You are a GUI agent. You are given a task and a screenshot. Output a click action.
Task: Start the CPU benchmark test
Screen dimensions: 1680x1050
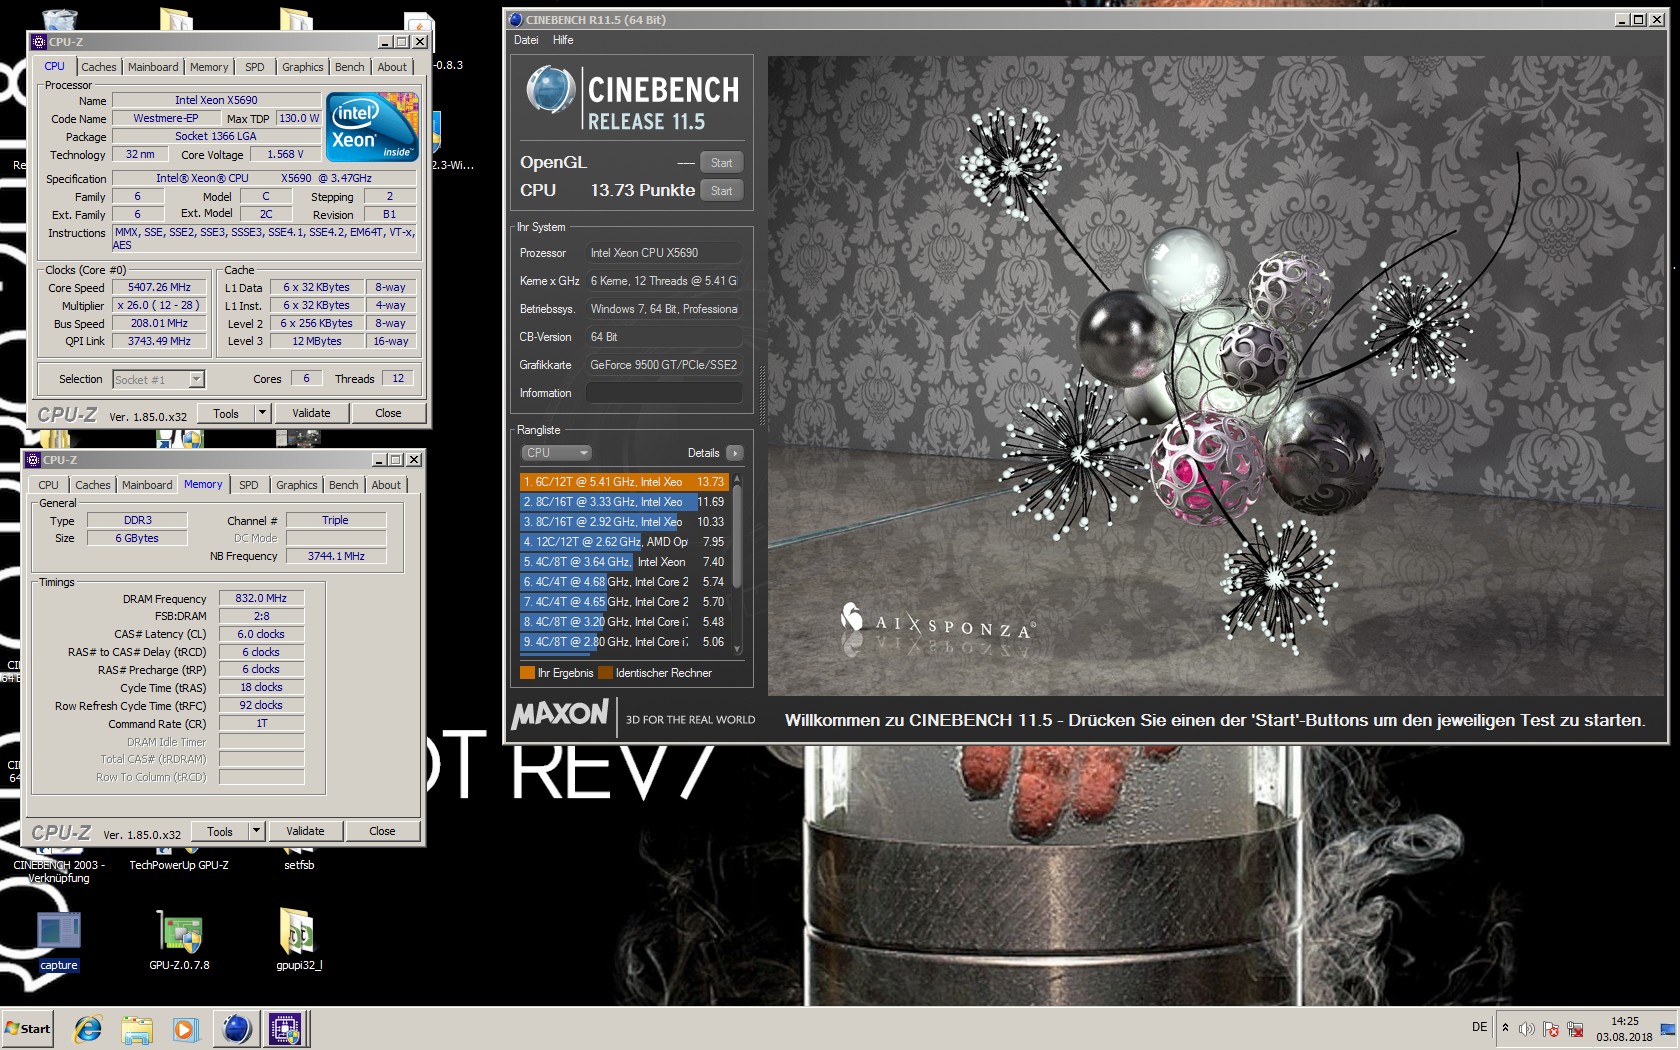click(721, 191)
